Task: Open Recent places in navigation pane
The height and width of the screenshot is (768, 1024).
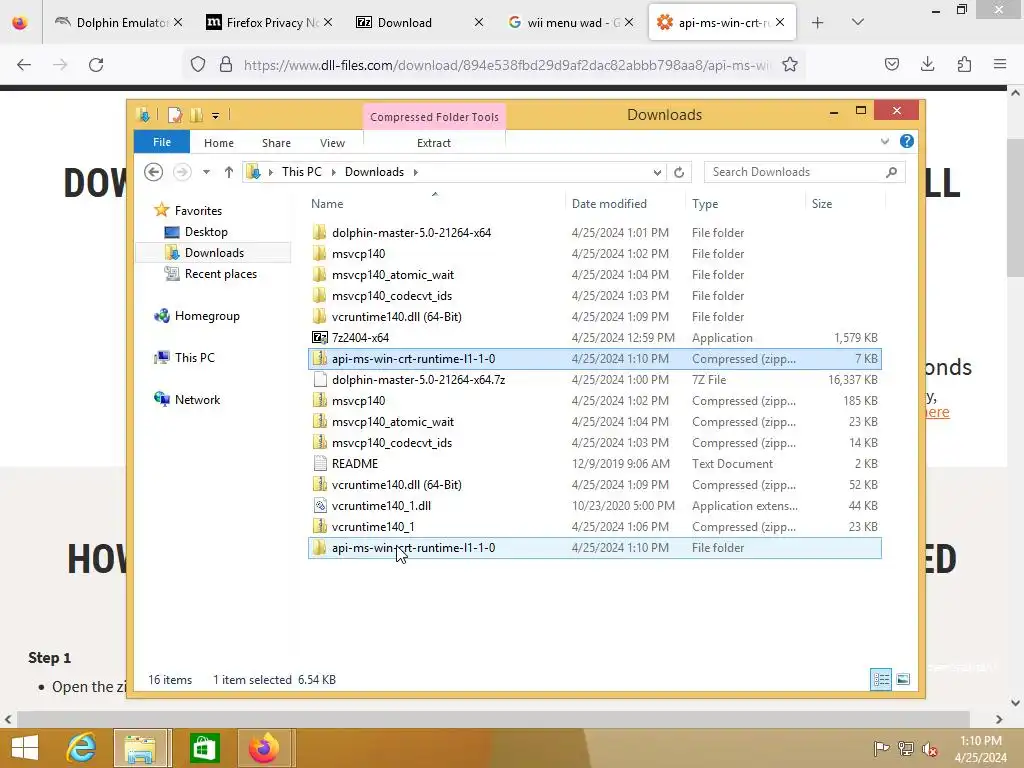Action: 221,274
